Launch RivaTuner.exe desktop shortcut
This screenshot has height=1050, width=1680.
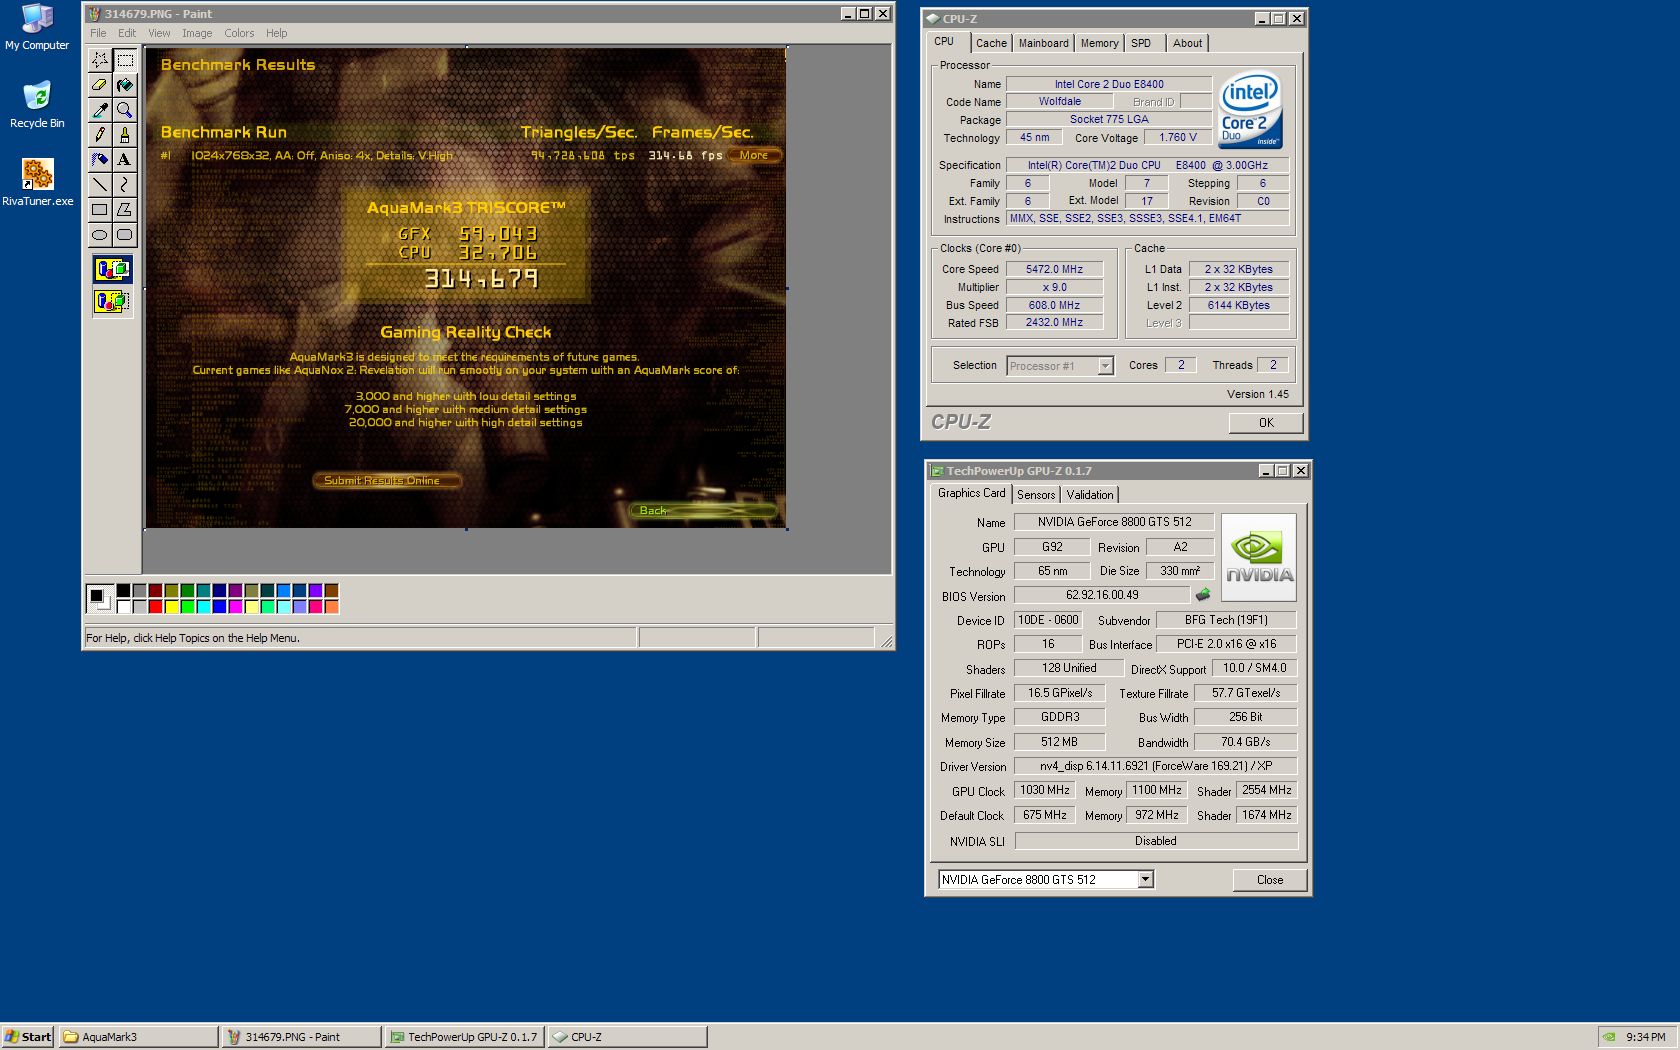(37, 183)
